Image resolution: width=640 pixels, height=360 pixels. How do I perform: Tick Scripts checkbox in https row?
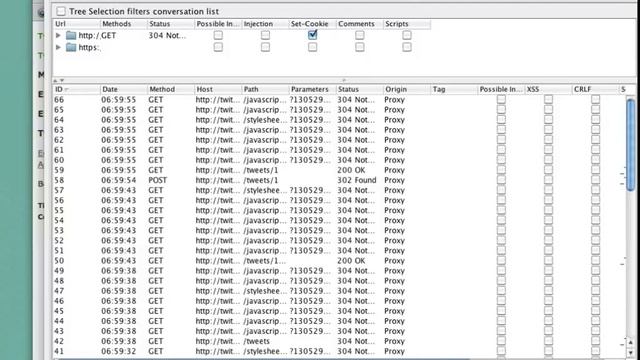[x=407, y=47]
